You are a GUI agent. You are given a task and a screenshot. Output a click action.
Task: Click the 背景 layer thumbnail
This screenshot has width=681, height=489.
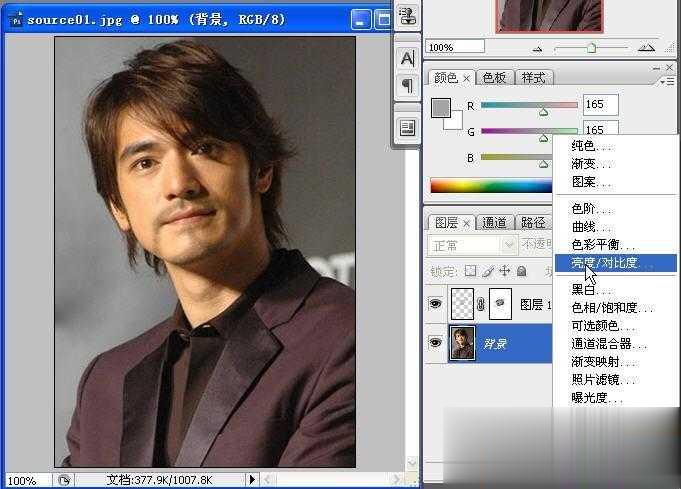[x=462, y=343]
